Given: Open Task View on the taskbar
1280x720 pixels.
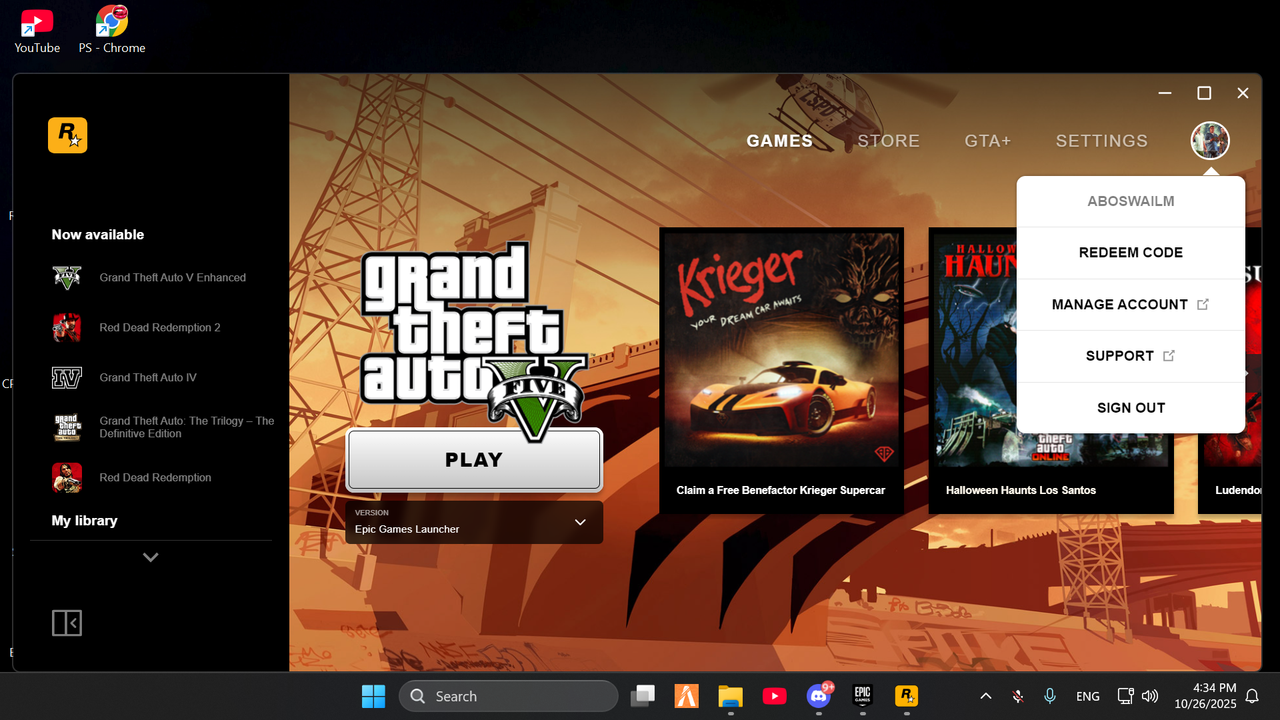Looking at the screenshot, I should [x=642, y=696].
